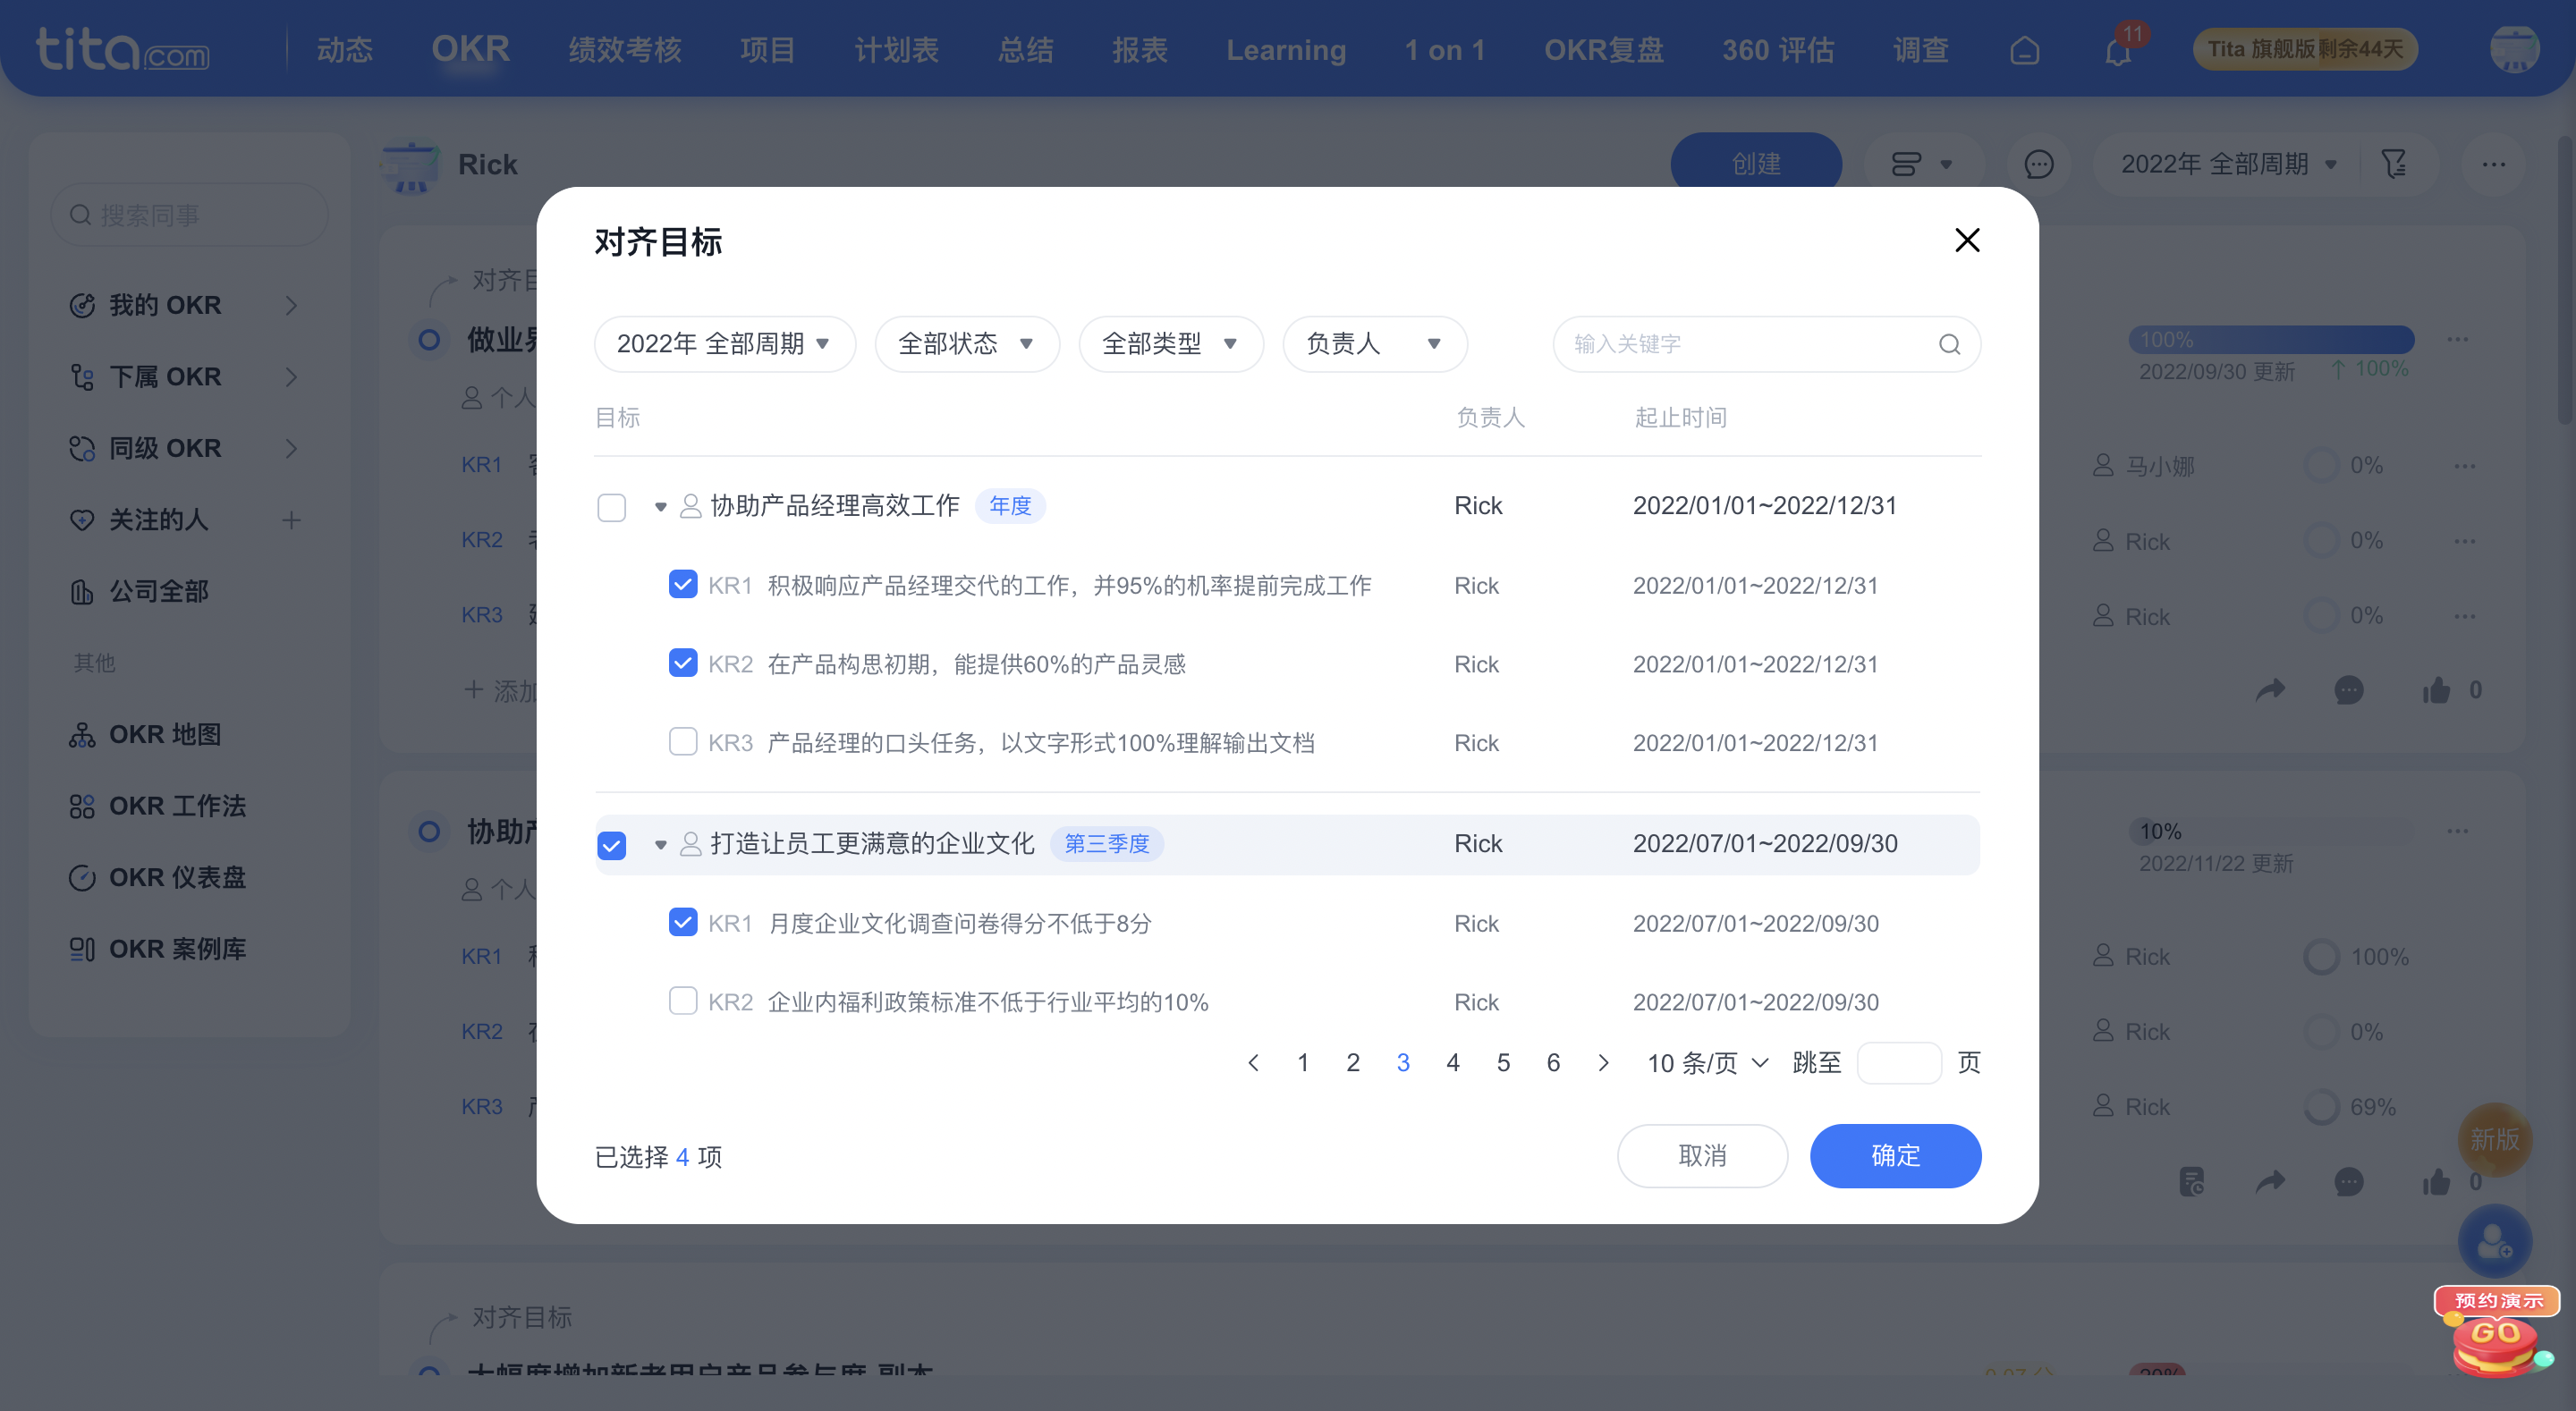Go to the Learning tab
The width and height of the screenshot is (2576, 1411).
[x=1286, y=50]
